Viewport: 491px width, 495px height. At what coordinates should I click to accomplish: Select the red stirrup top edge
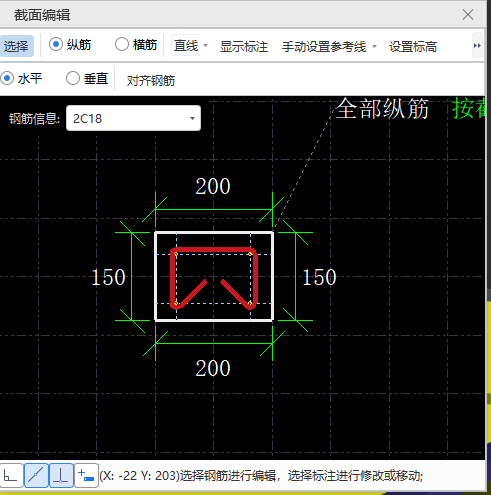coord(213,249)
